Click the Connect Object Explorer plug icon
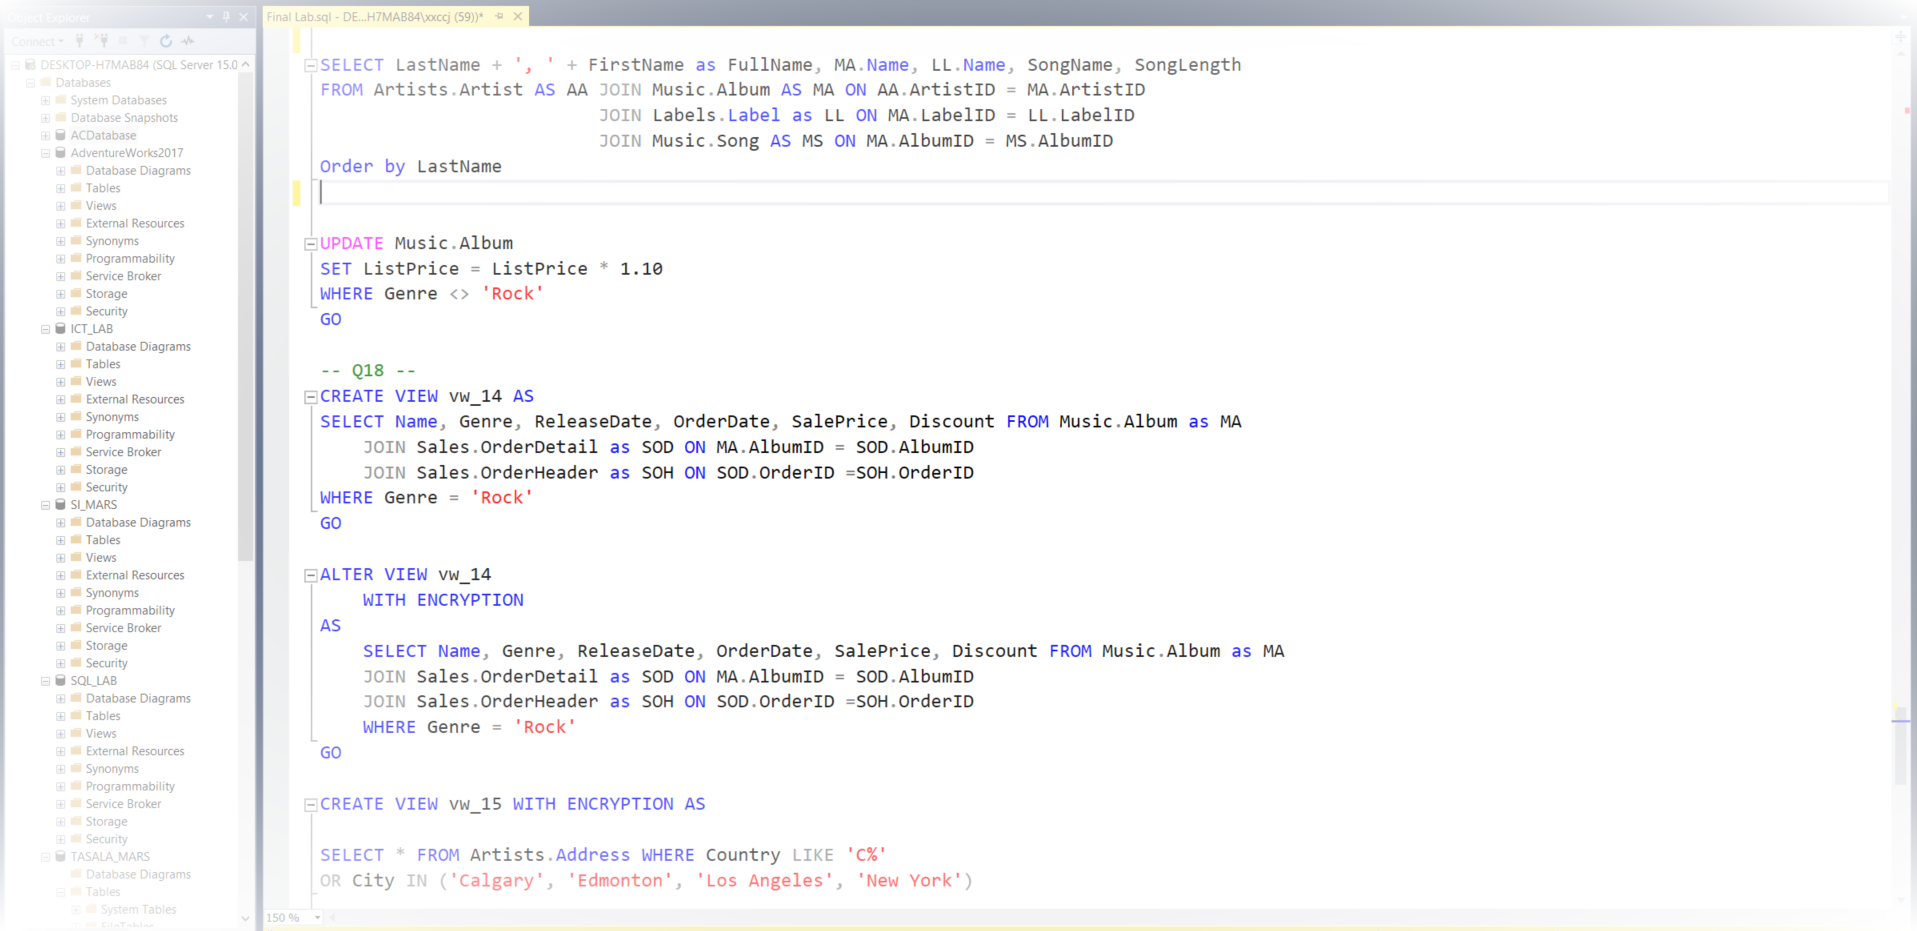Screen dimensions: 1917x931 tap(80, 41)
